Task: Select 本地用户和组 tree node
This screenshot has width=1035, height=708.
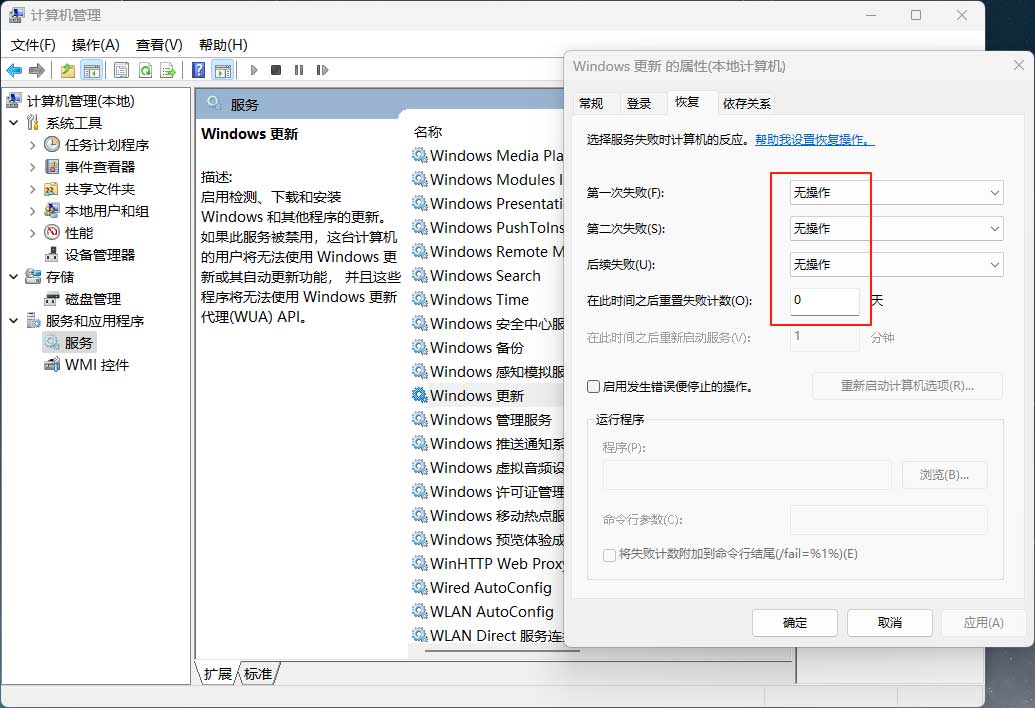Action: tap(106, 211)
